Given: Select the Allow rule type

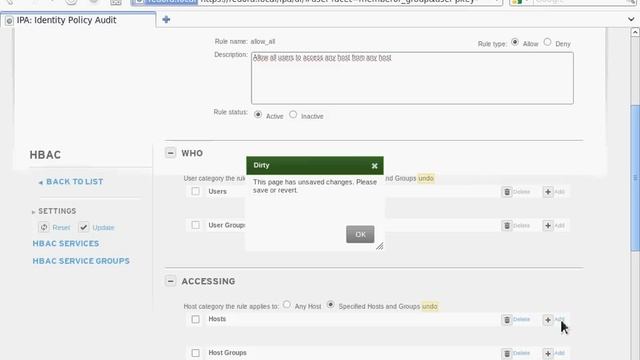Looking at the screenshot, I should point(515,42).
